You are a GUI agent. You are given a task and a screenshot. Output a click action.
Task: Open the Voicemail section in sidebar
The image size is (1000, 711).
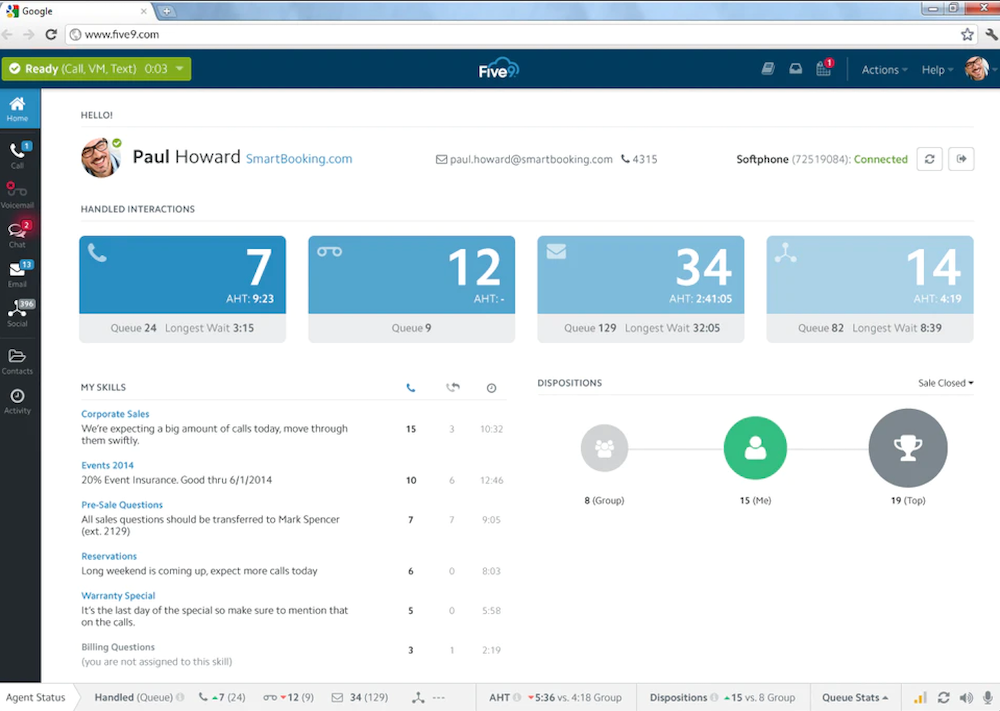(17, 193)
